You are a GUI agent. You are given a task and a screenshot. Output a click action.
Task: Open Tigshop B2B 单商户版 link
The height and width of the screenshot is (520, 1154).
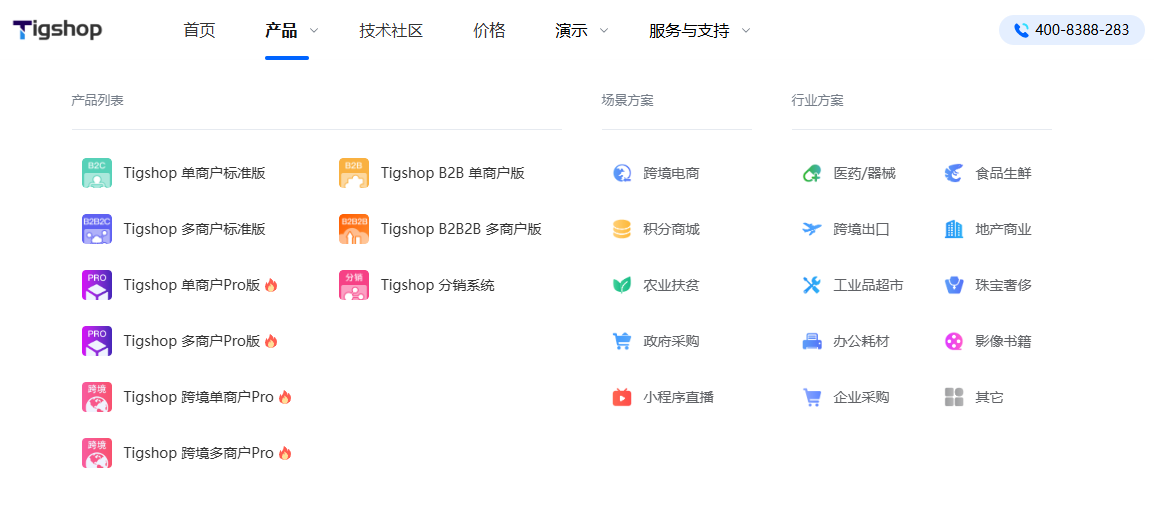[453, 174]
